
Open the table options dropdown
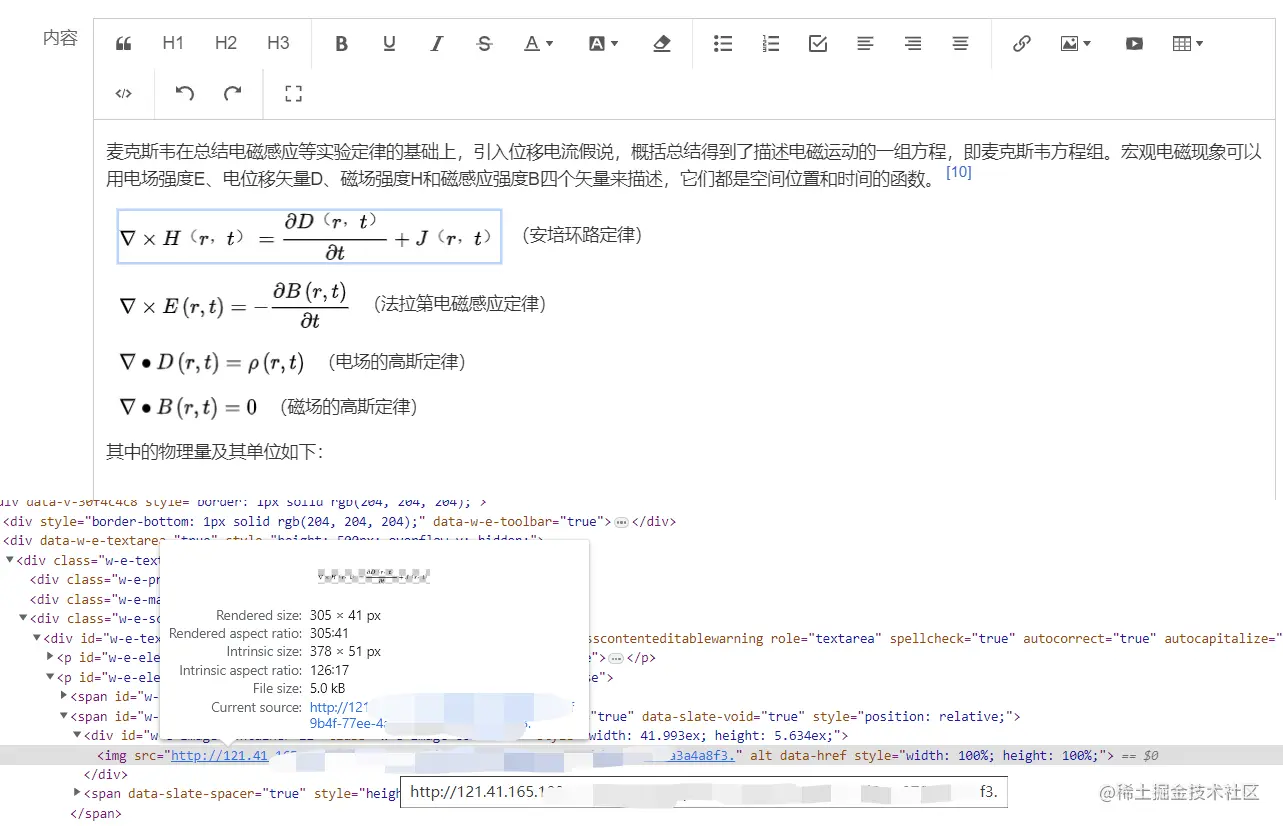tap(1187, 43)
